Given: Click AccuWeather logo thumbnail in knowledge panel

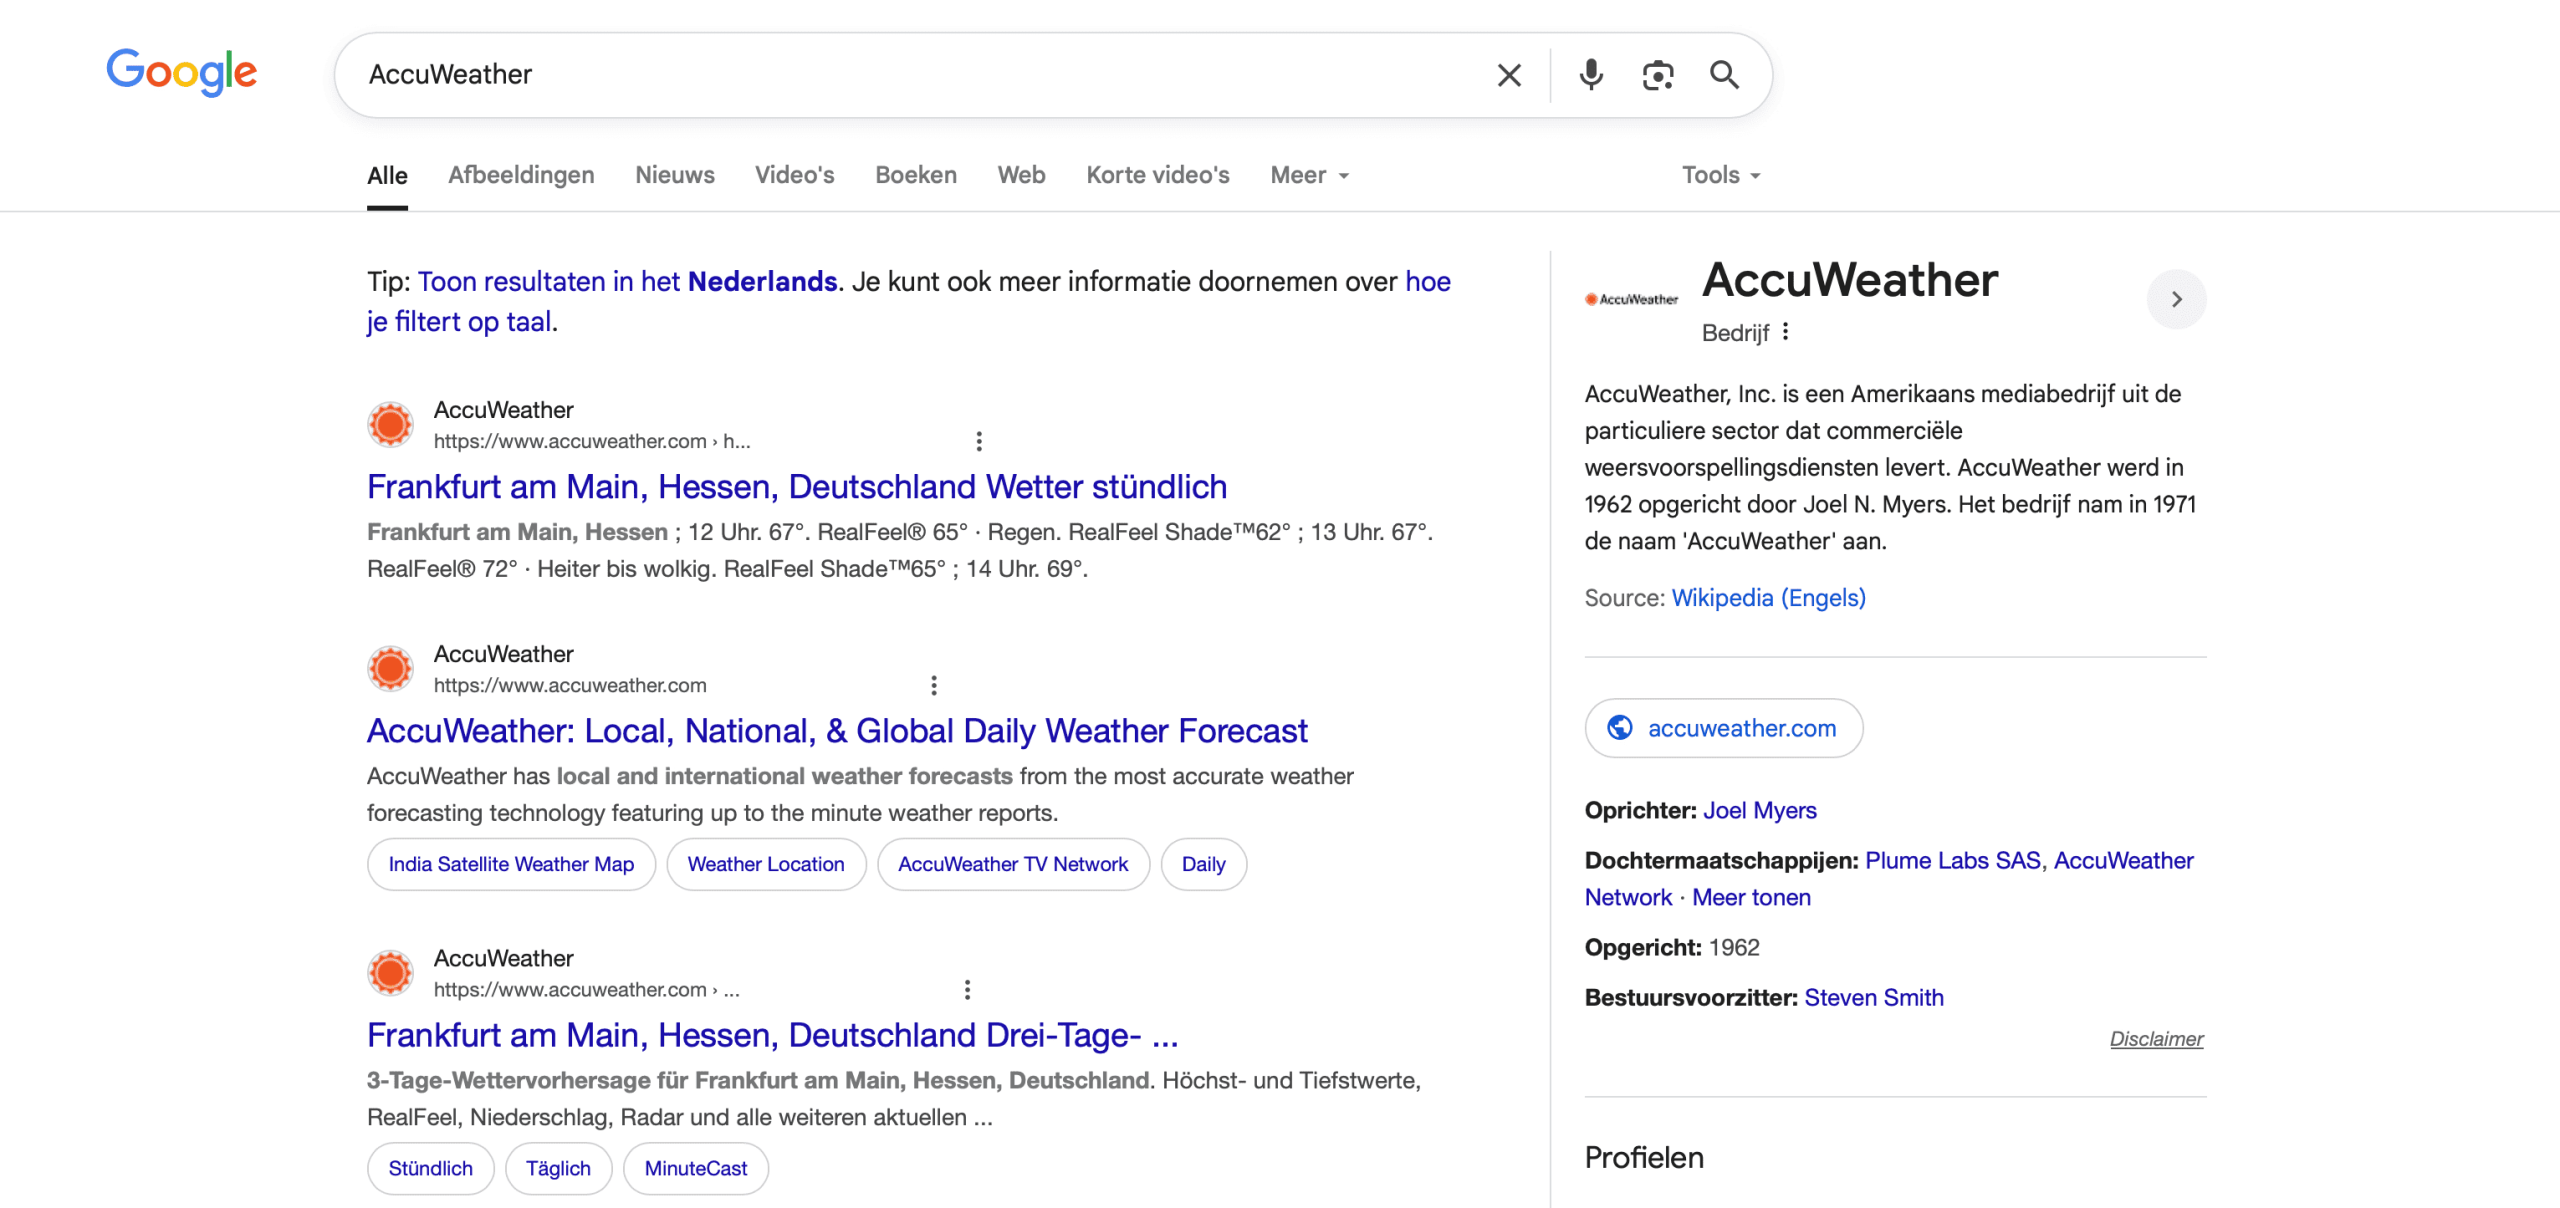Looking at the screenshot, I should 1632,299.
